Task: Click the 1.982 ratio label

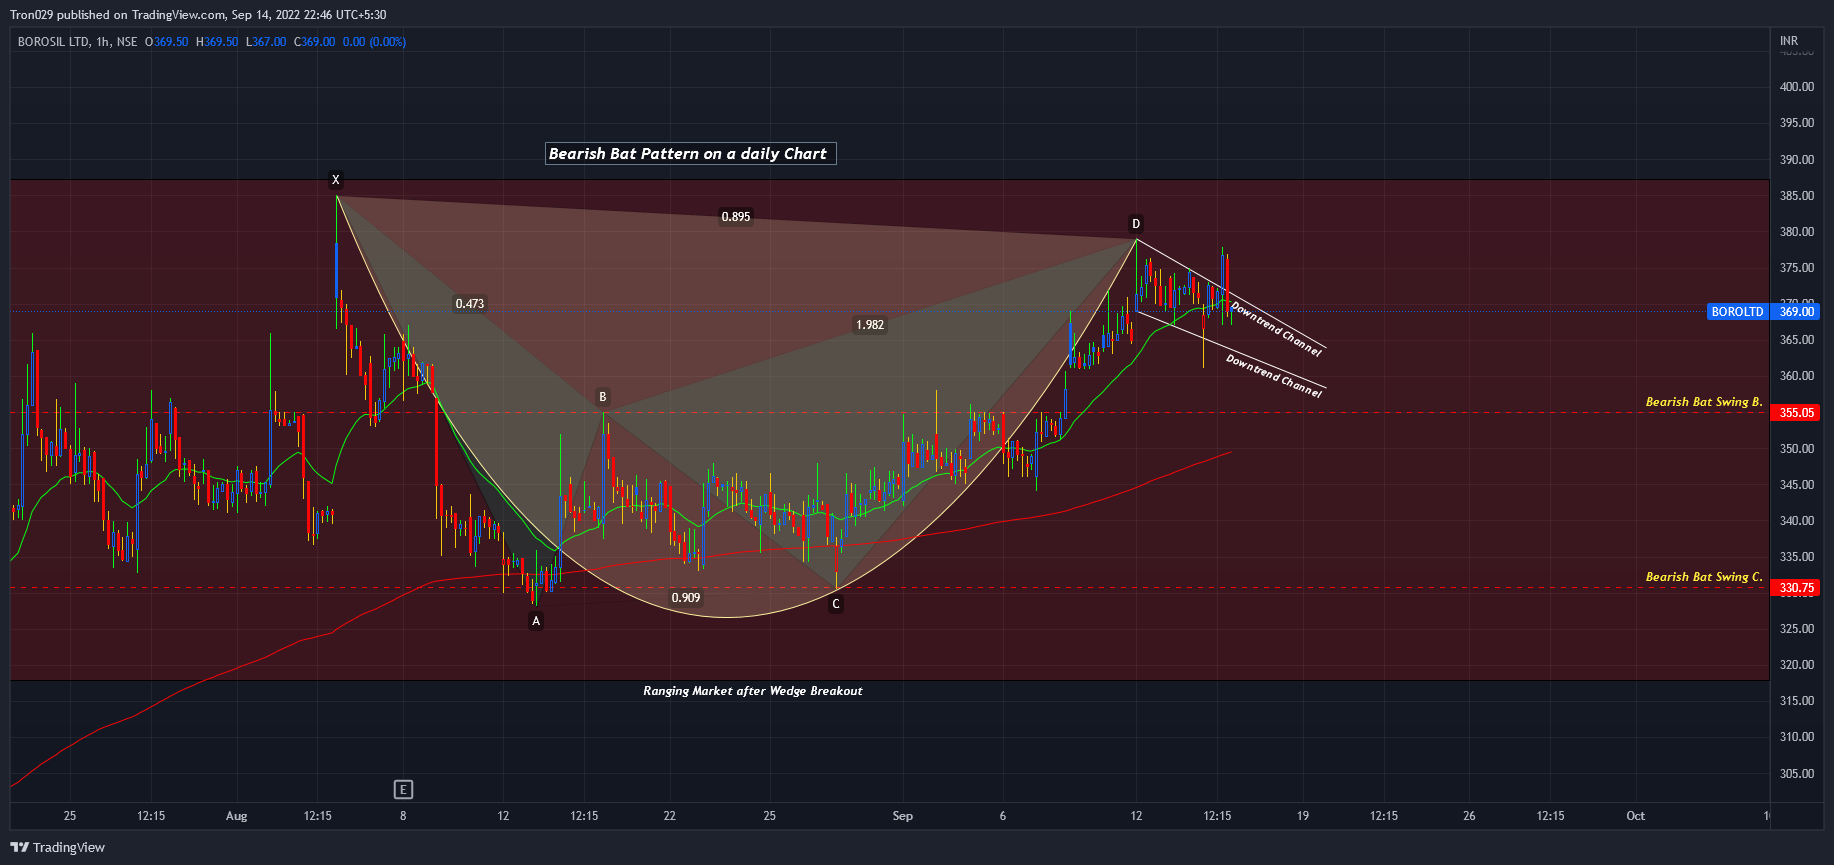Action: (870, 325)
